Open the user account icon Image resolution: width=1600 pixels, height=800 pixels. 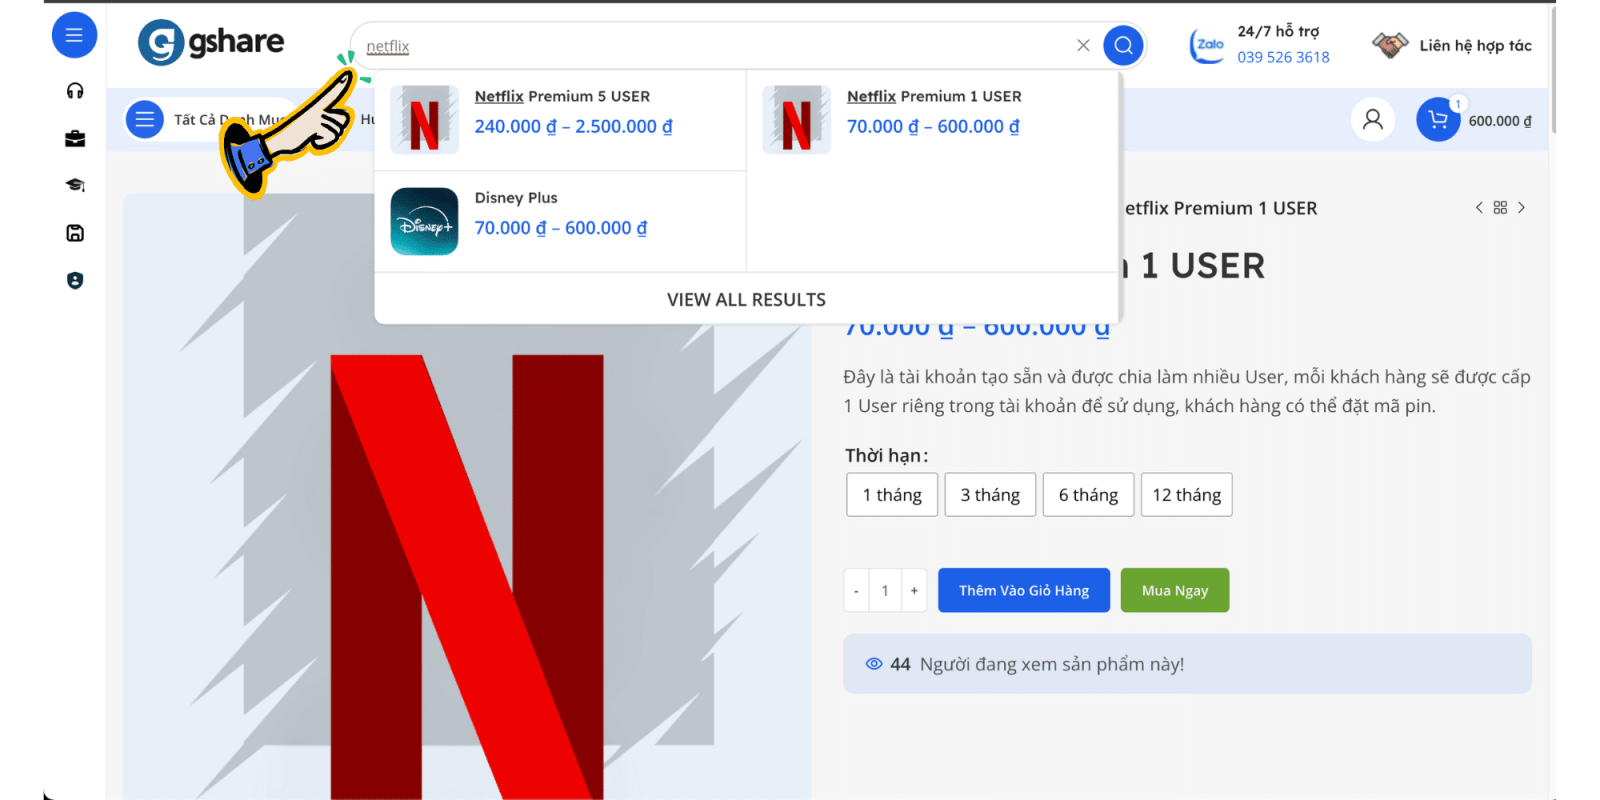[1373, 120]
